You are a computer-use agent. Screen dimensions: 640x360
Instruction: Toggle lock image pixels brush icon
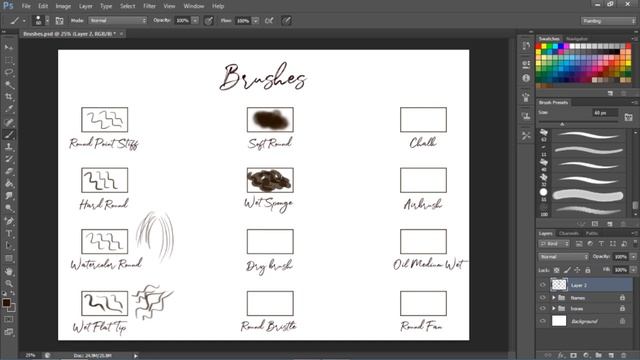567,270
